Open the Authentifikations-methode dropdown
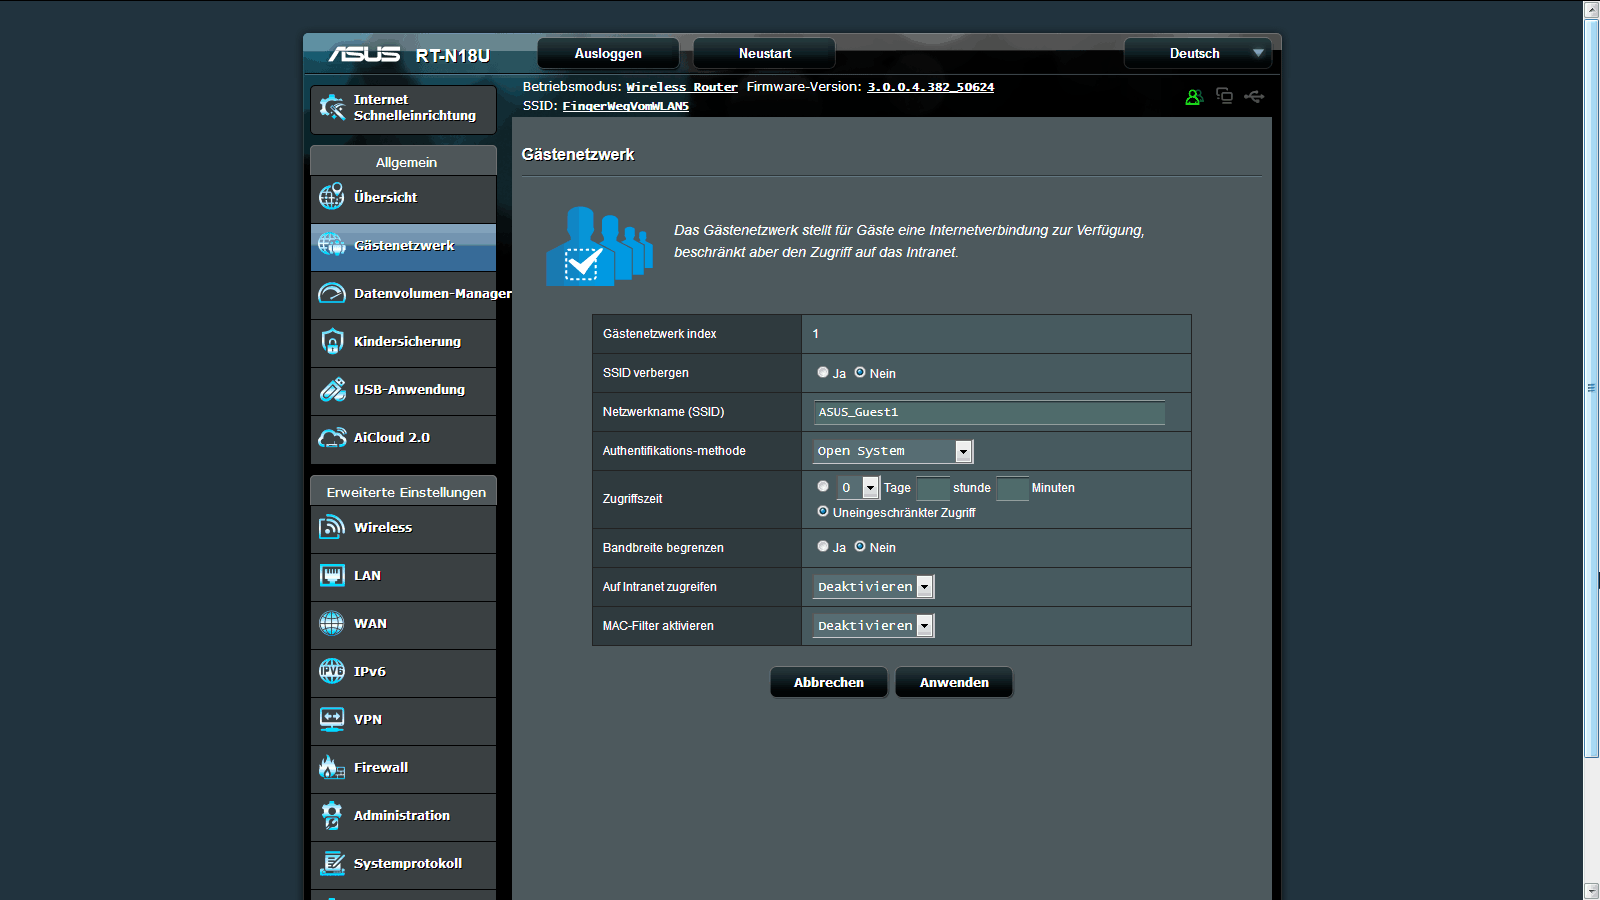1600x900 pixels. point(893,451)
